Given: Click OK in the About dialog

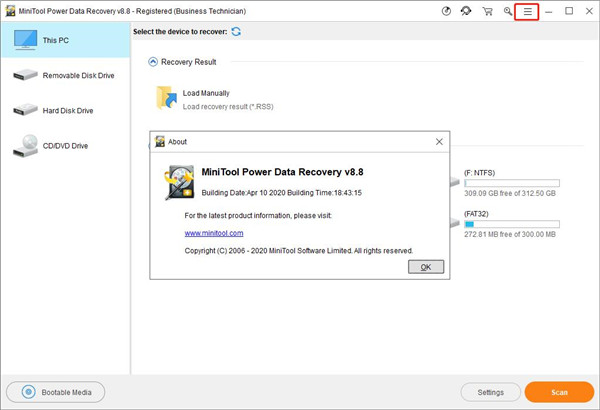Looking at the screenshot, I should coord(426,267).
